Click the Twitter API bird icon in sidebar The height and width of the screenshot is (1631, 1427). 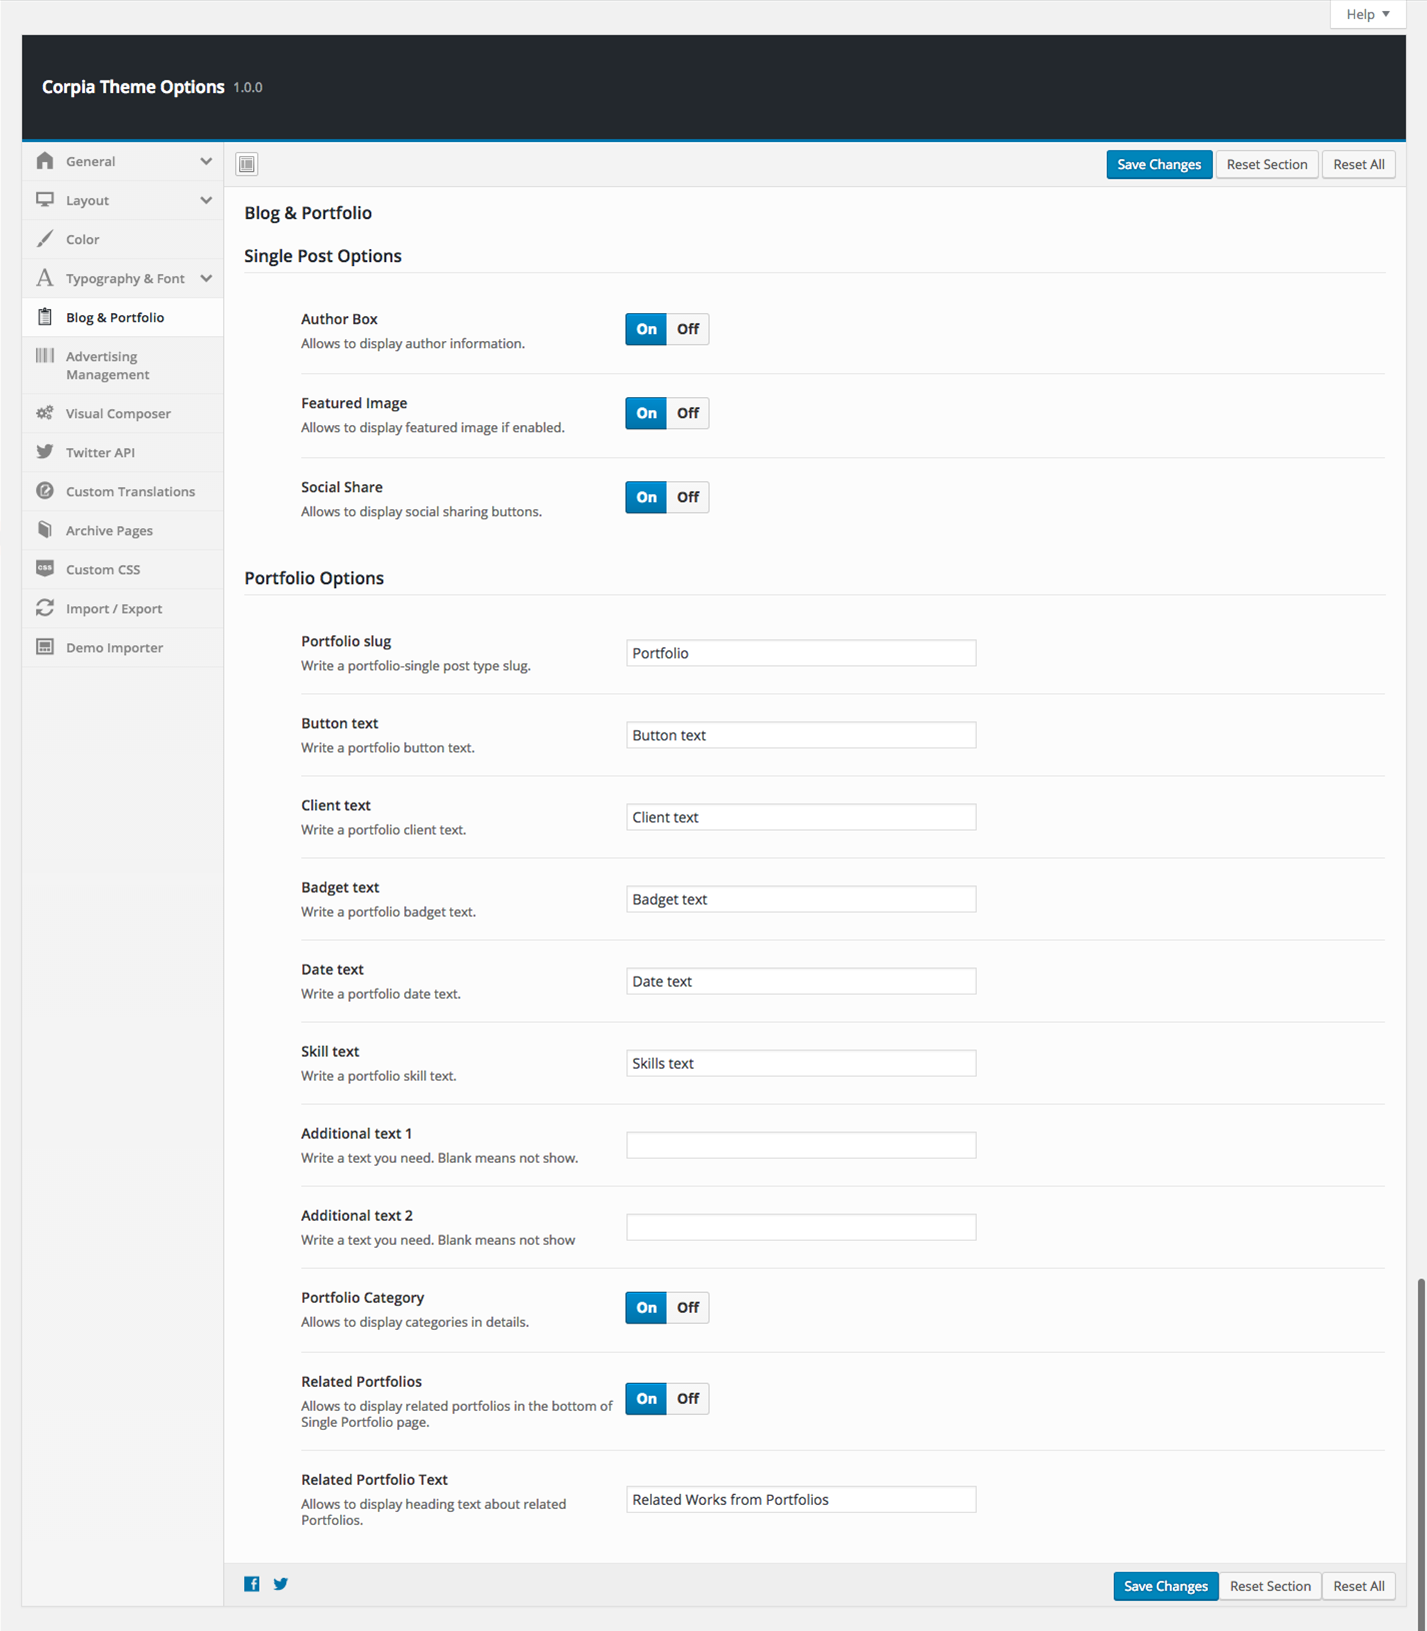point(45,452)
